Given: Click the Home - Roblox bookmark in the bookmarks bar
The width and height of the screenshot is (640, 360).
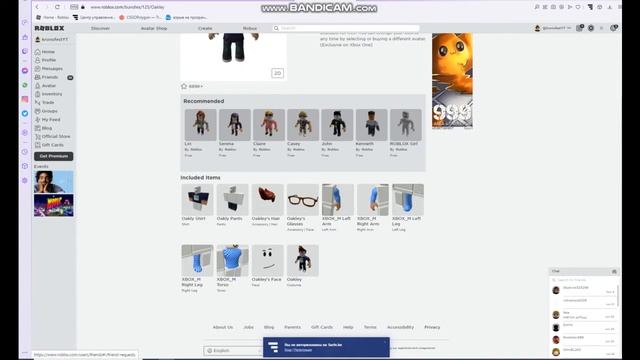Looking at the screenshot, I should pyautogui.click(x=53, y=18).
